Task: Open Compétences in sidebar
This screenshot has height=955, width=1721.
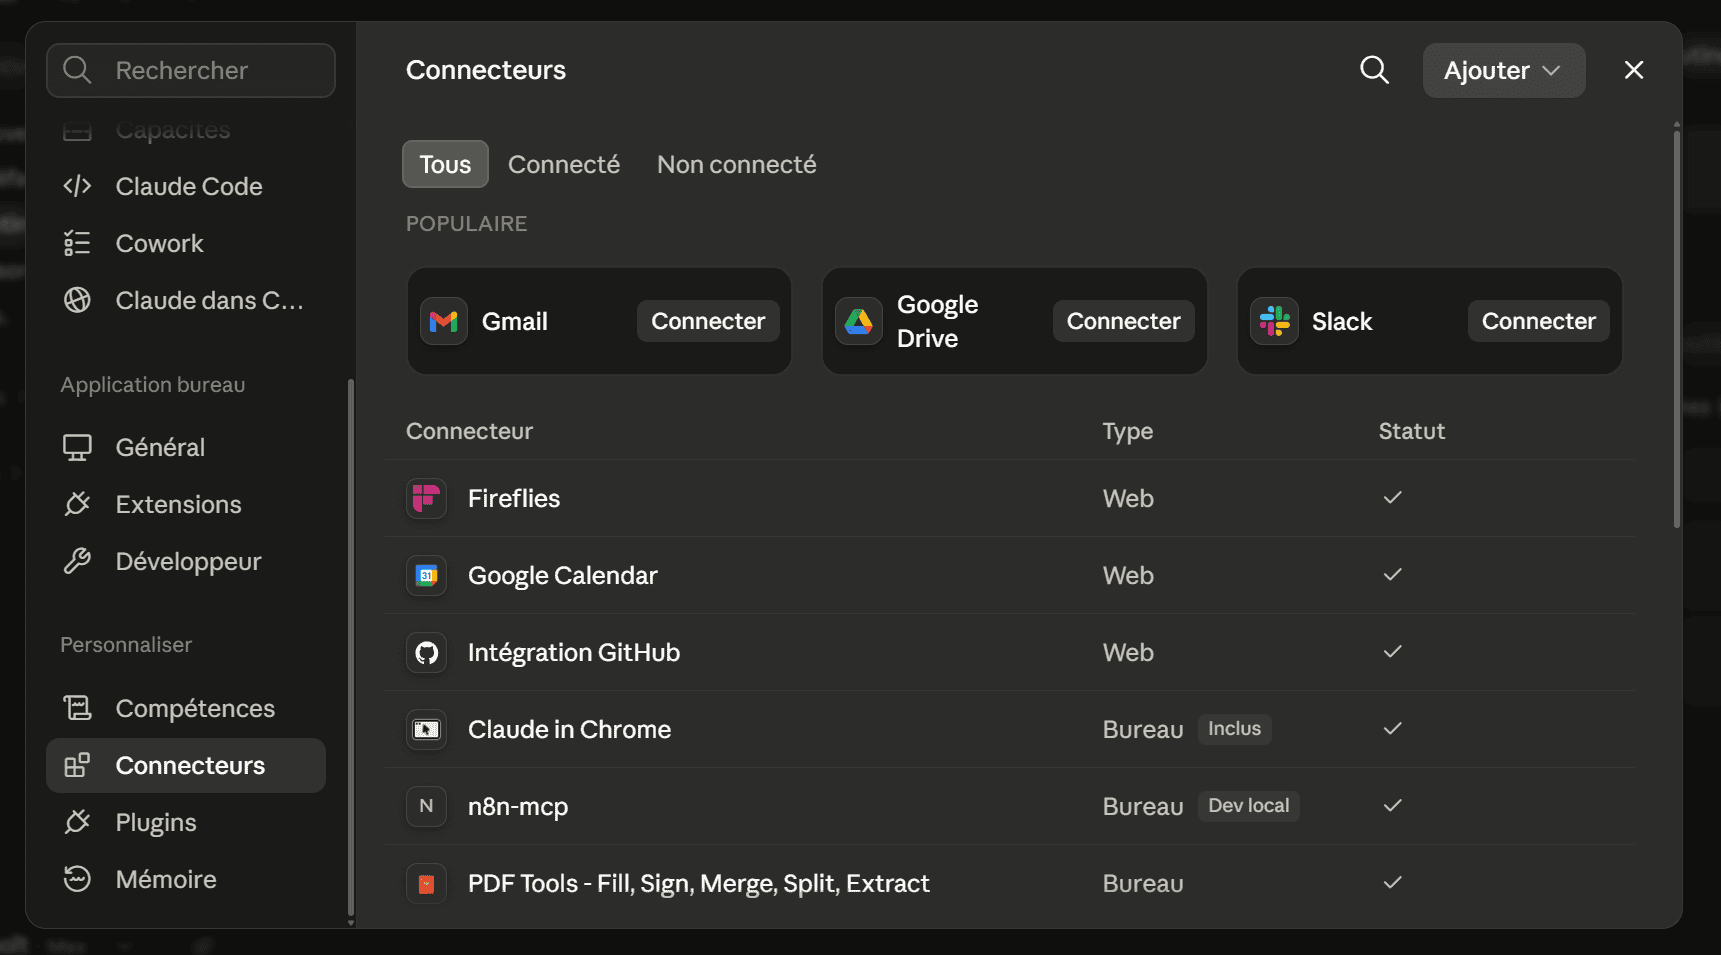Action: [x=186, y=708]
